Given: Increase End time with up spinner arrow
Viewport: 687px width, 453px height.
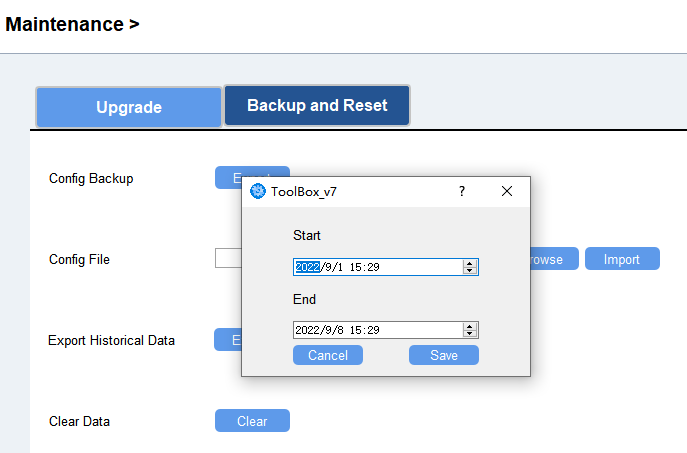Looking at the screenshot, I should tap(469, 326).
